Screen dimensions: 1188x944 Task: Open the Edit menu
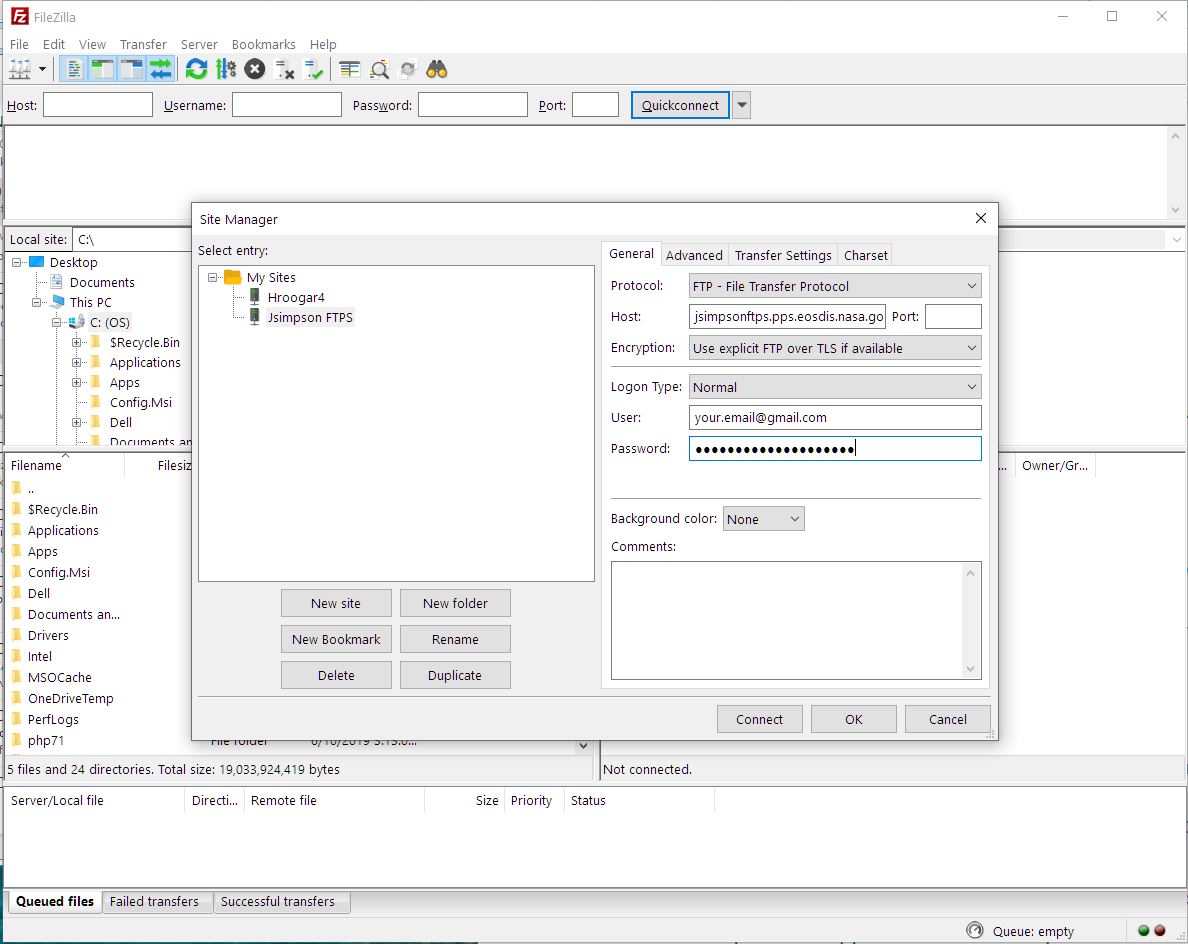click(54, 44)
